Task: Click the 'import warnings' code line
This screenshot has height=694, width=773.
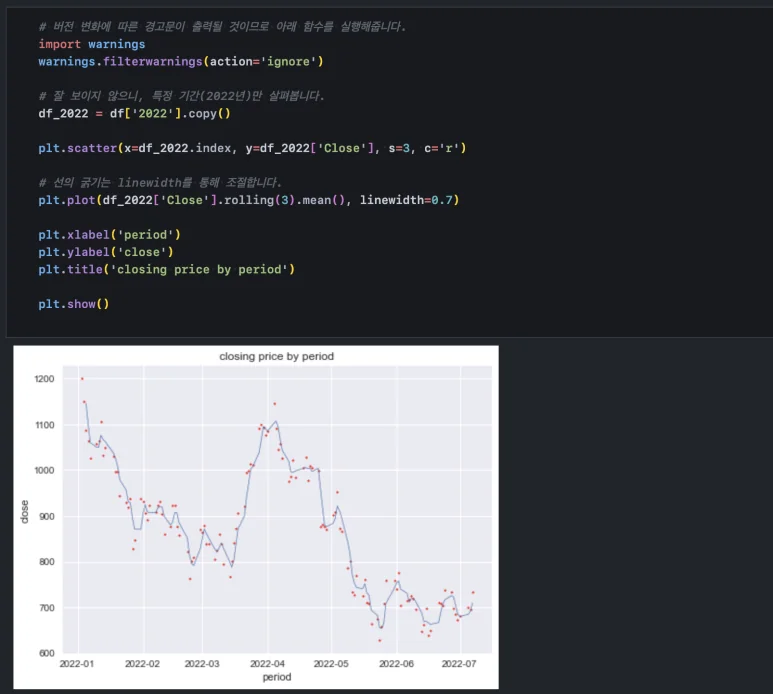Action: 92,44
